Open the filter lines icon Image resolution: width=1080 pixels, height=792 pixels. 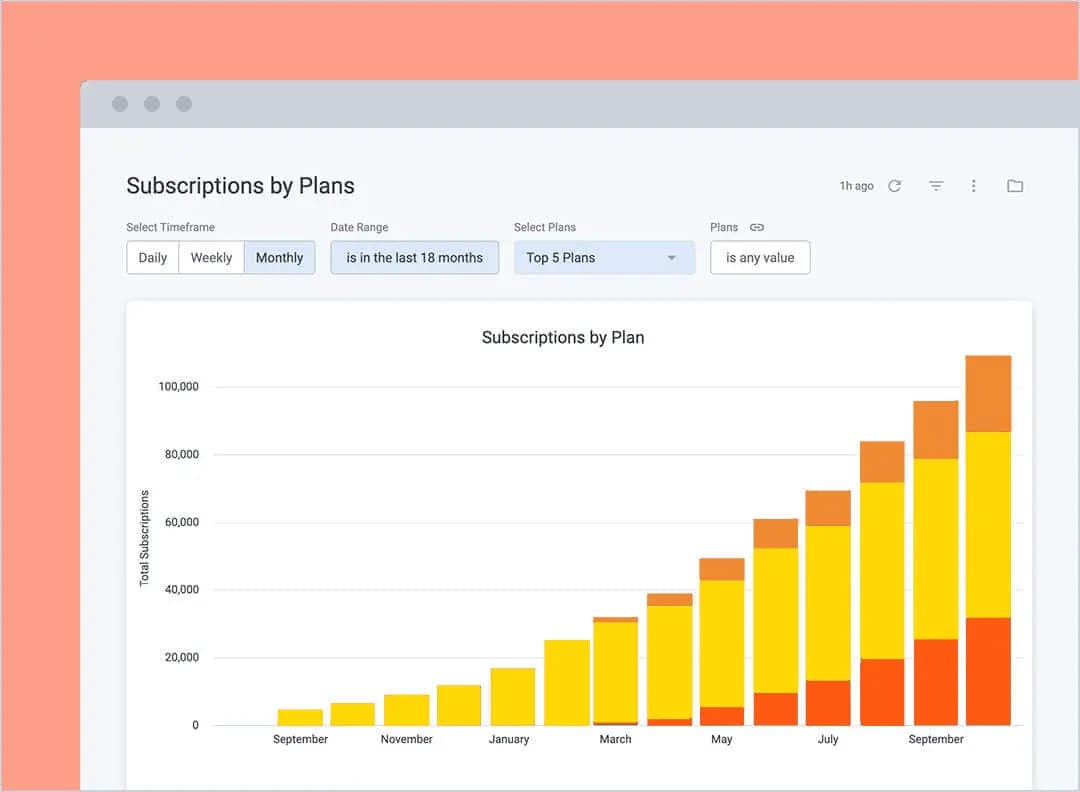coord(936,186)
